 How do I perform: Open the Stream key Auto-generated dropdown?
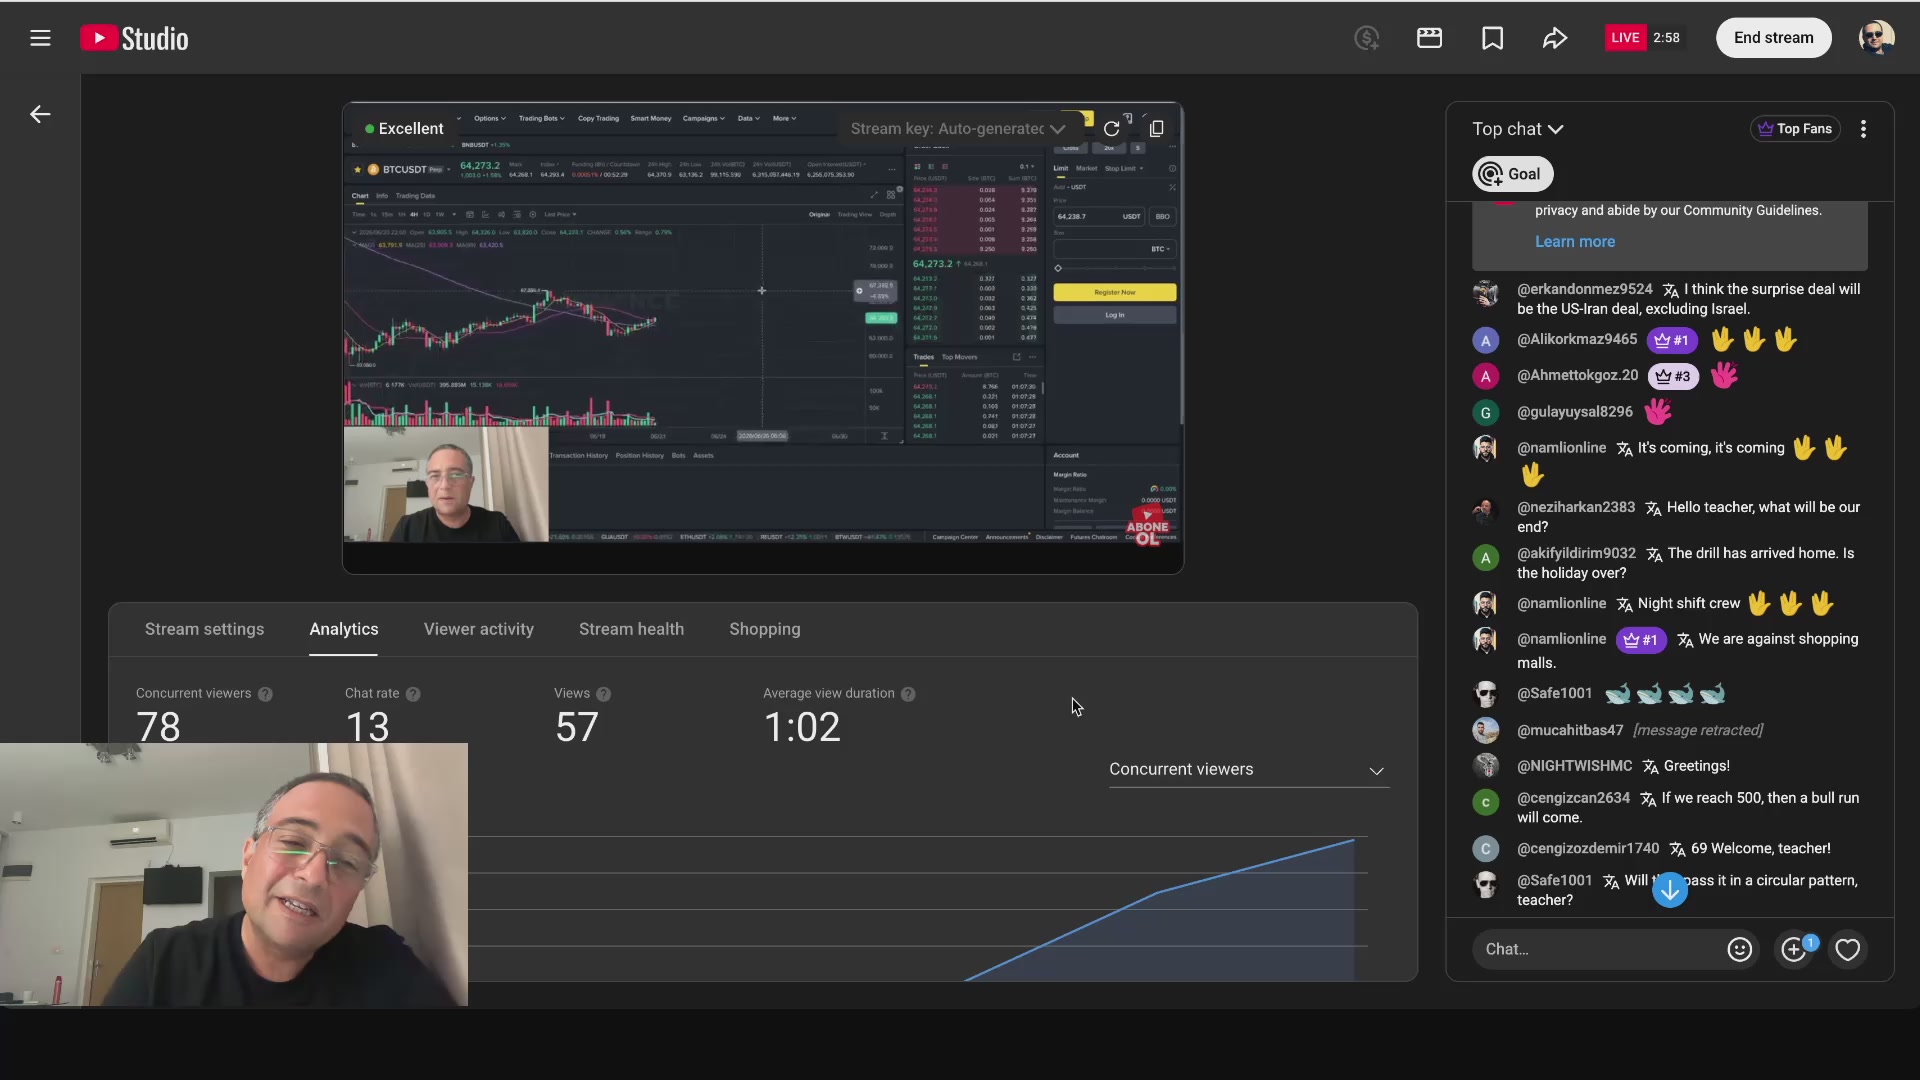958,129
